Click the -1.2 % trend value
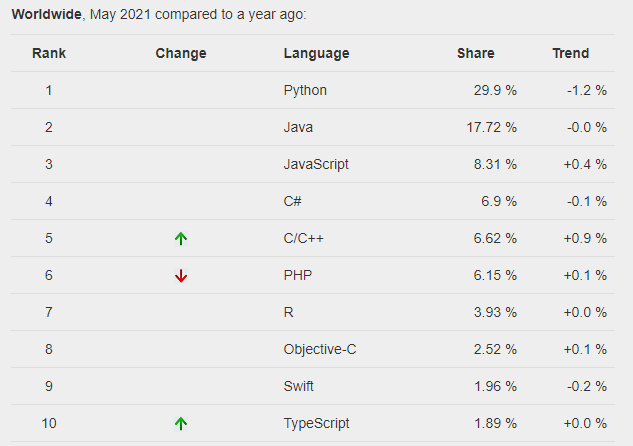The width and height of the screenshot is (633, 446). click(x=585, y=90)
